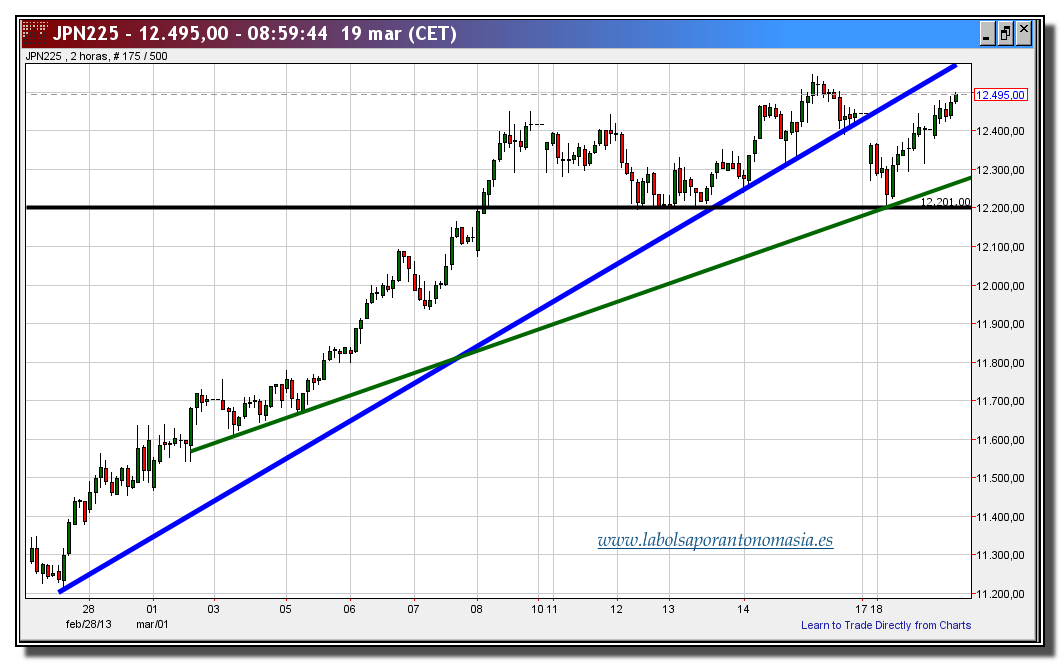Click the 28 date axis label
1060x662 pixels.
pyautogui.click(x=89, y=609)
